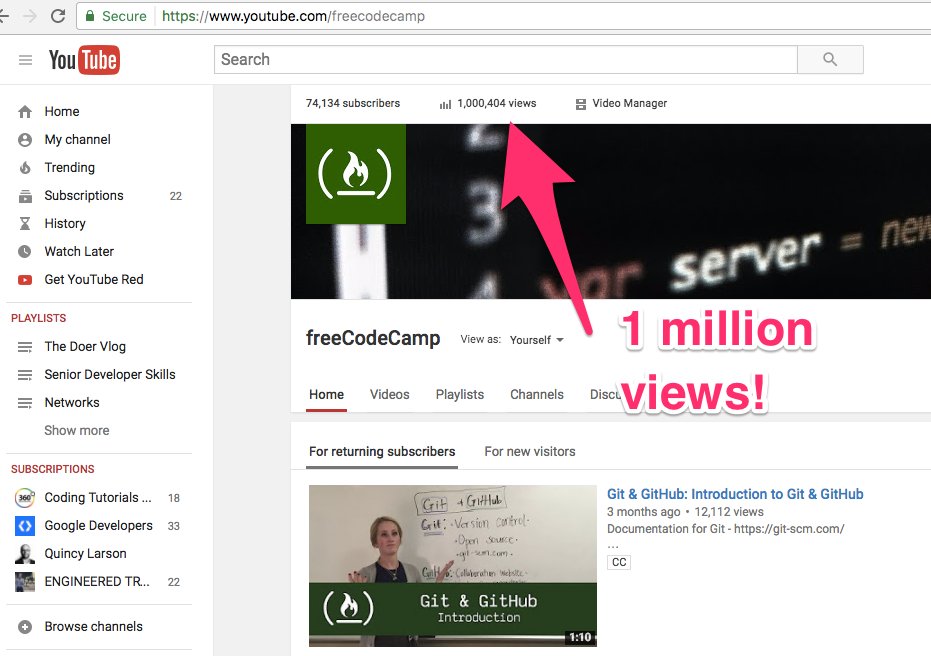Image resolution: width=931 pixels, height=656 pixels.
Task: Click the Subscriptions stack icon
Action: 25,196
